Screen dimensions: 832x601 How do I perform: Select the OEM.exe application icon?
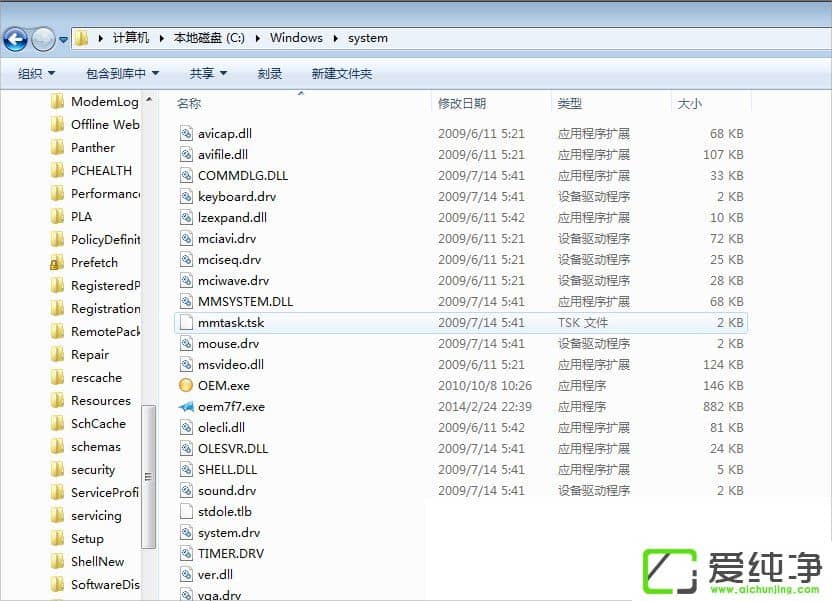tap(186, 385)
